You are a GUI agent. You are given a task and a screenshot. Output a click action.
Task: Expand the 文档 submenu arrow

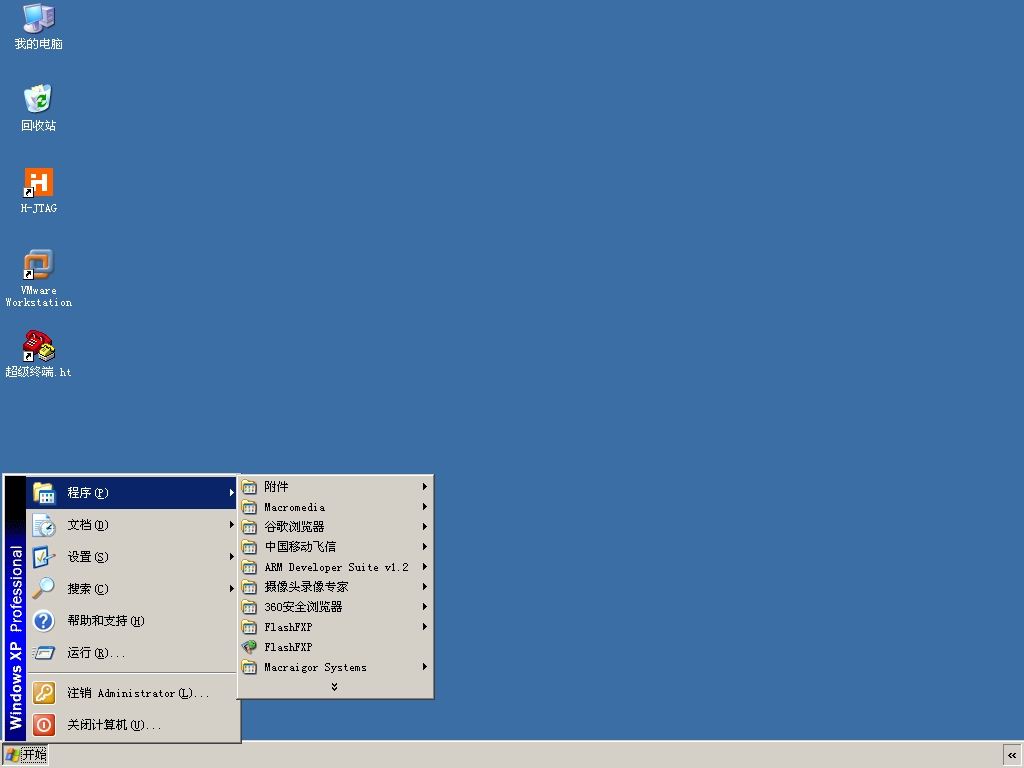point(231,525)
